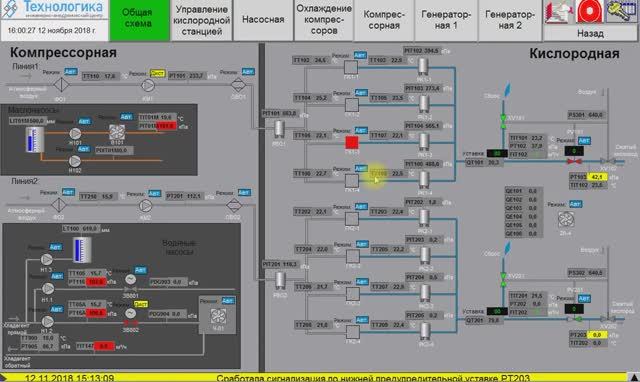Viewport: 640px width, 382px height.
Task: Click the PT201 112,1 reading
Action: [x=184, y=196]
